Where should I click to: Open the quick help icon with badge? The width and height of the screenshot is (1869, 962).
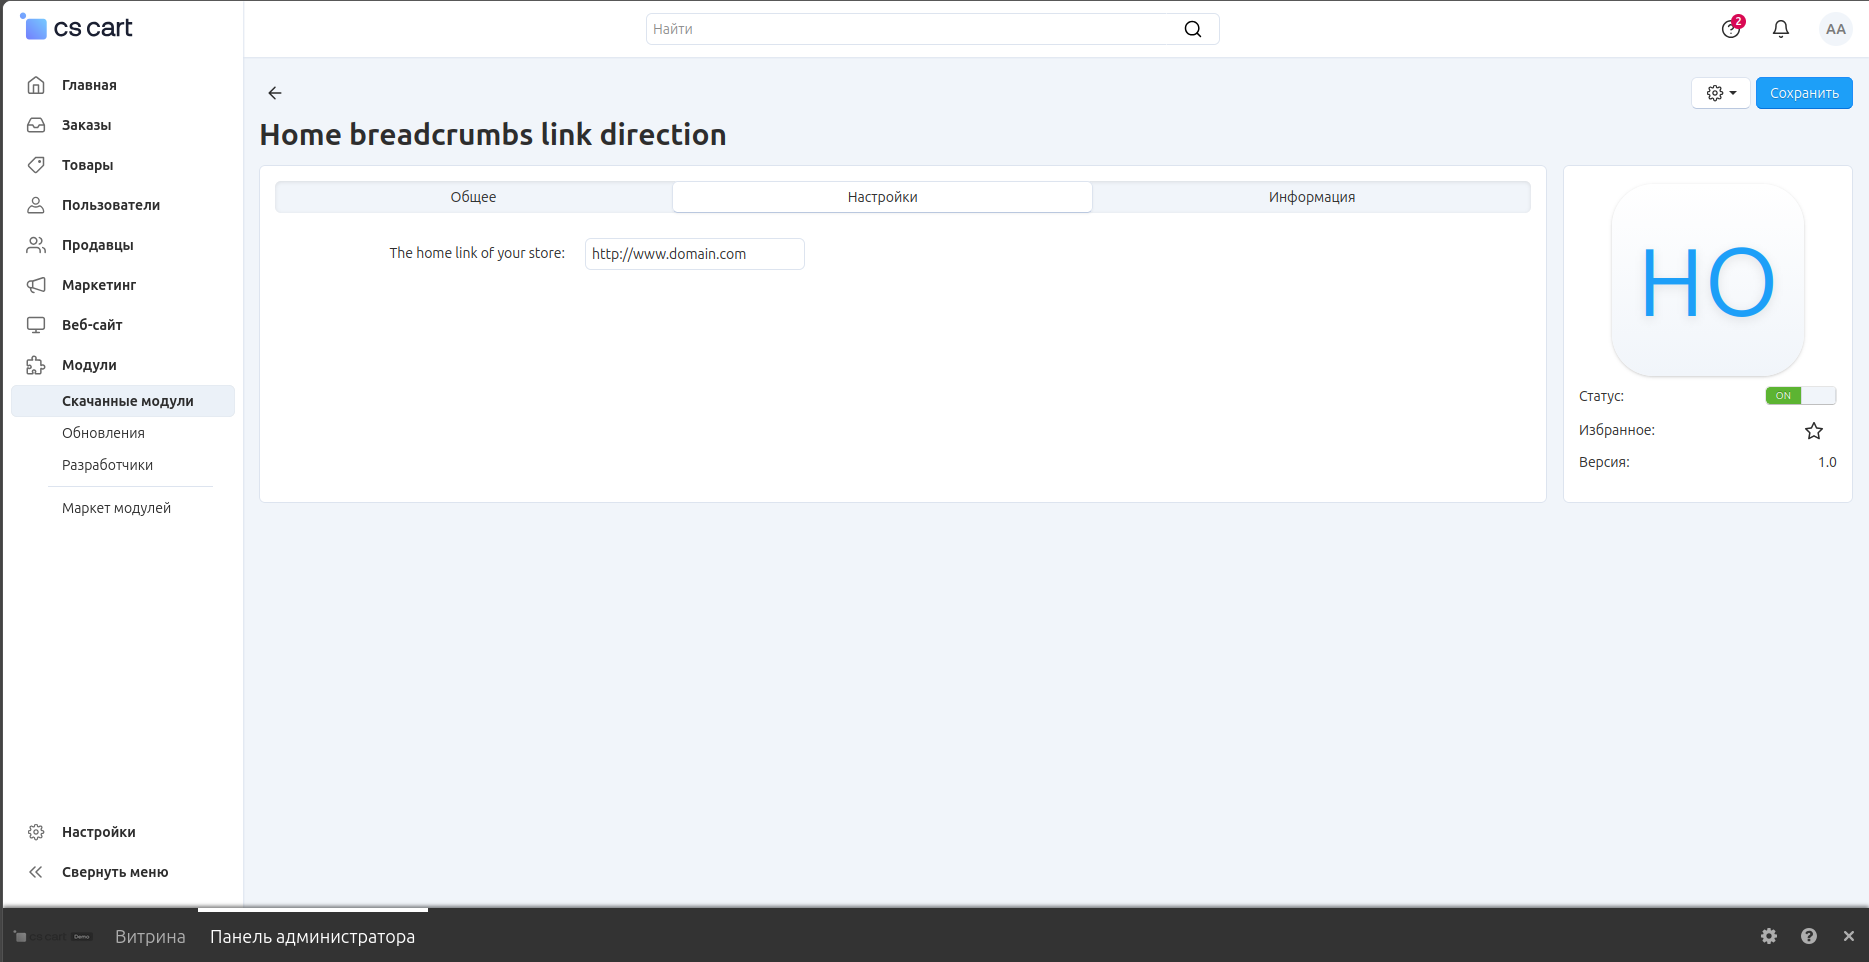(x=1731, y=29)
